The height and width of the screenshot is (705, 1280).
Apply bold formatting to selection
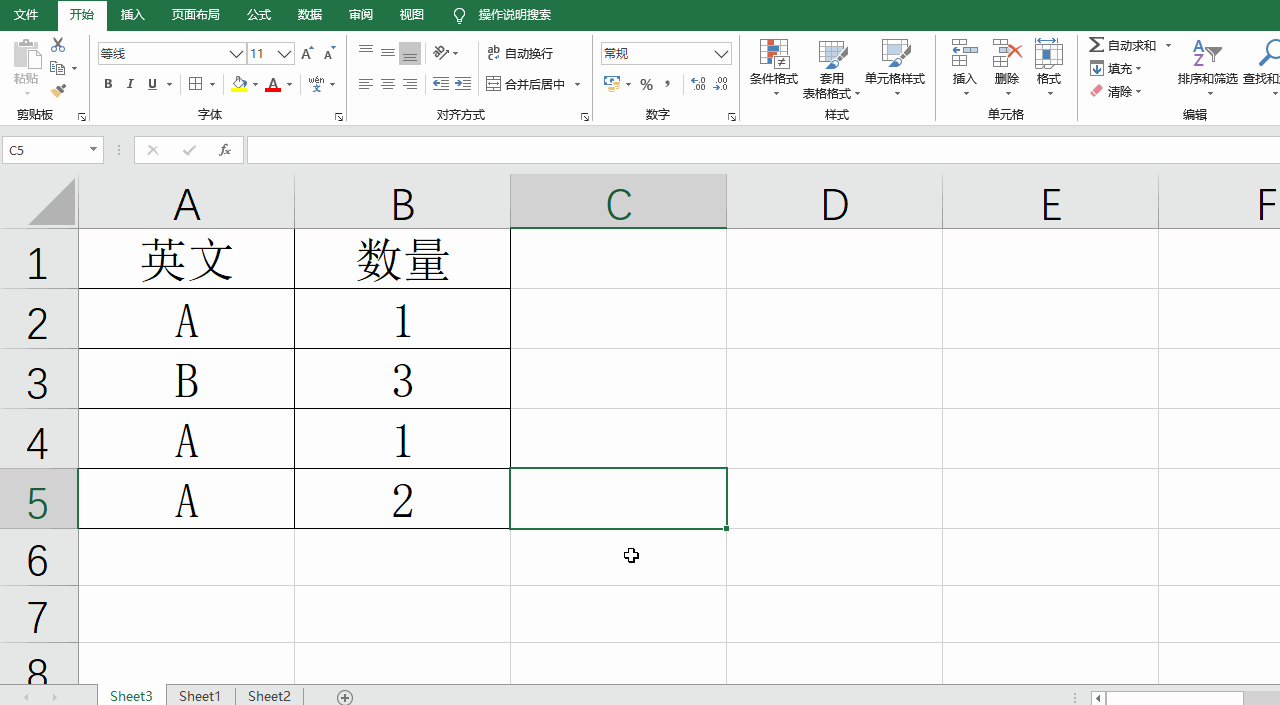108,84
